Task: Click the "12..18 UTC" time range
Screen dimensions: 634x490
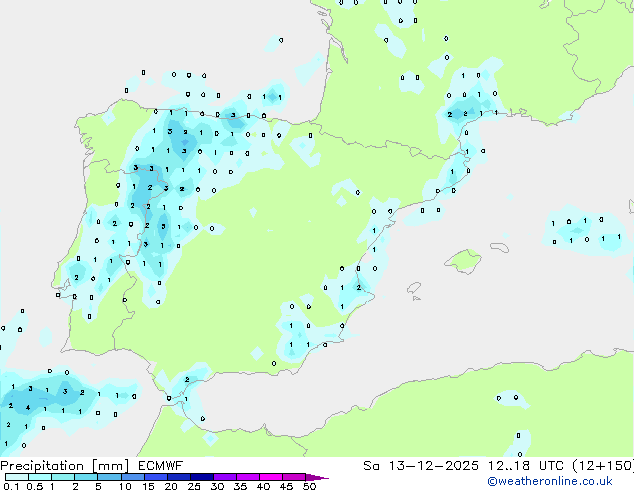Action: click(x=526, y=466)
